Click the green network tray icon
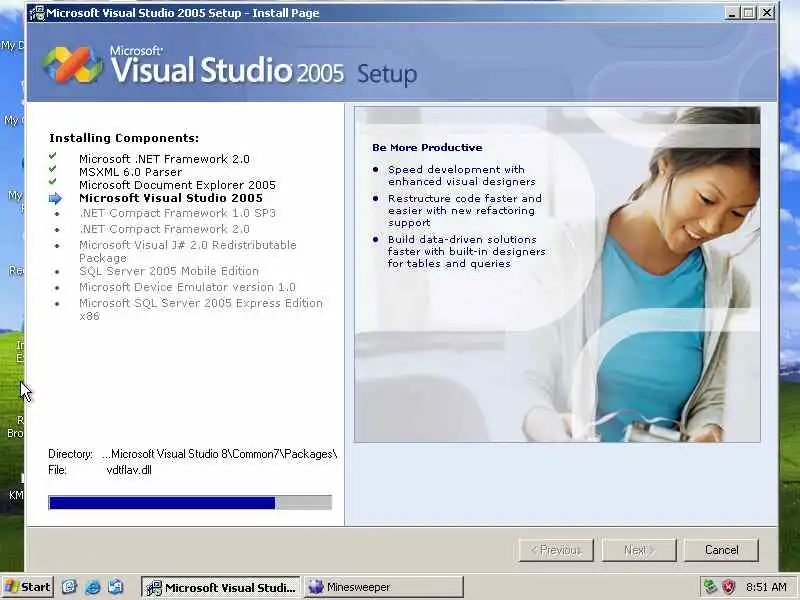The image size is (800, 600). click(710, 587)
